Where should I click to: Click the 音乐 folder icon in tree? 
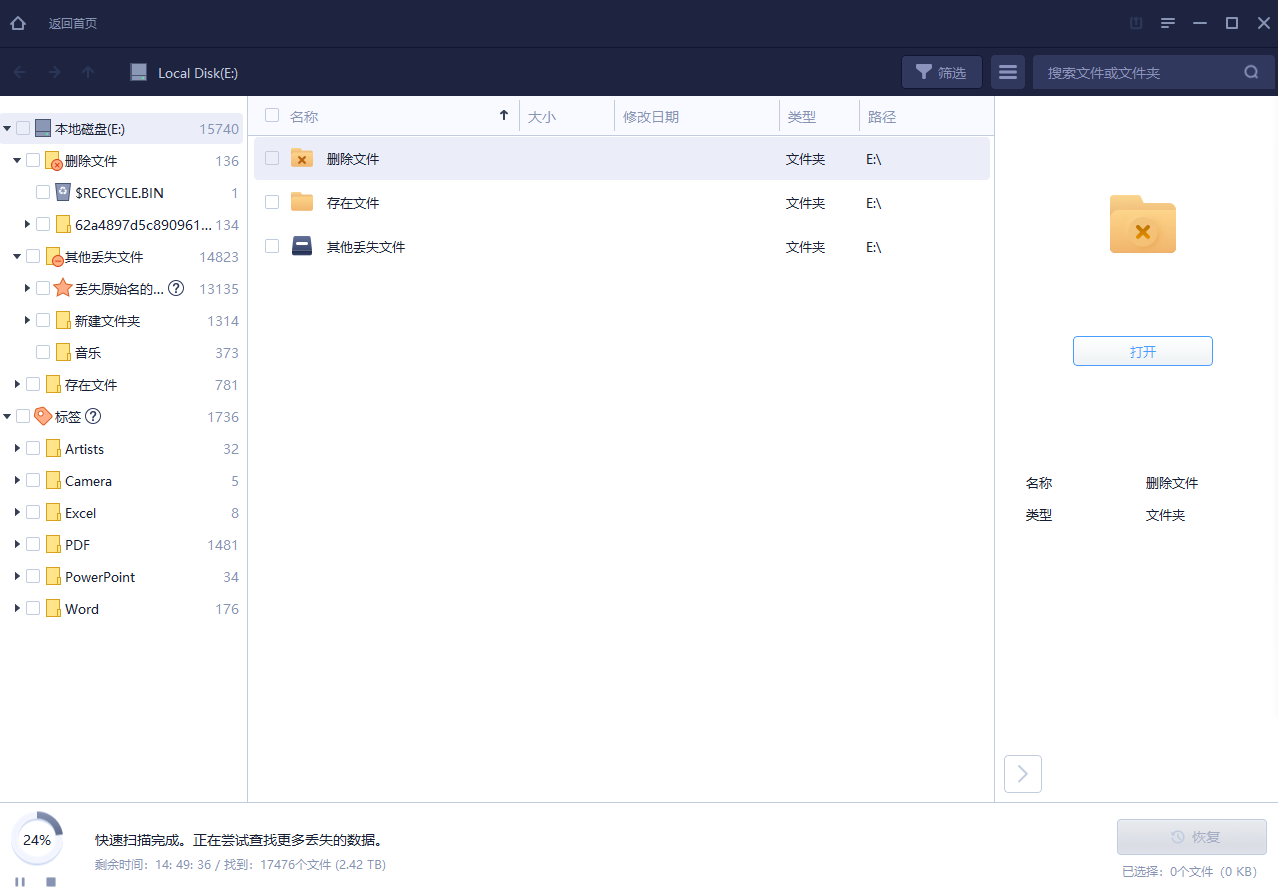(x=63, y=352)
